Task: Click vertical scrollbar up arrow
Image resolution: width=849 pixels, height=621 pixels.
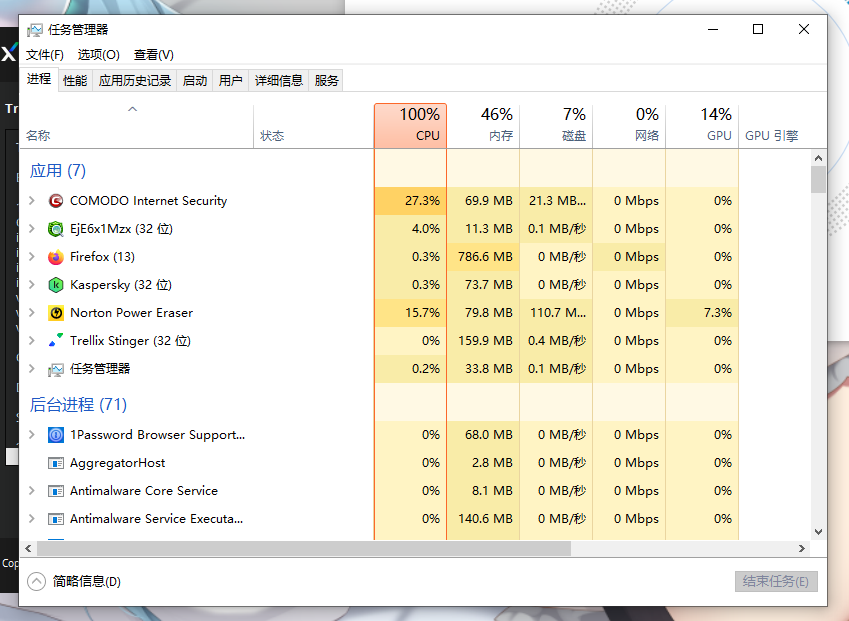Action: pyautogui.click(x=818, y=158)
